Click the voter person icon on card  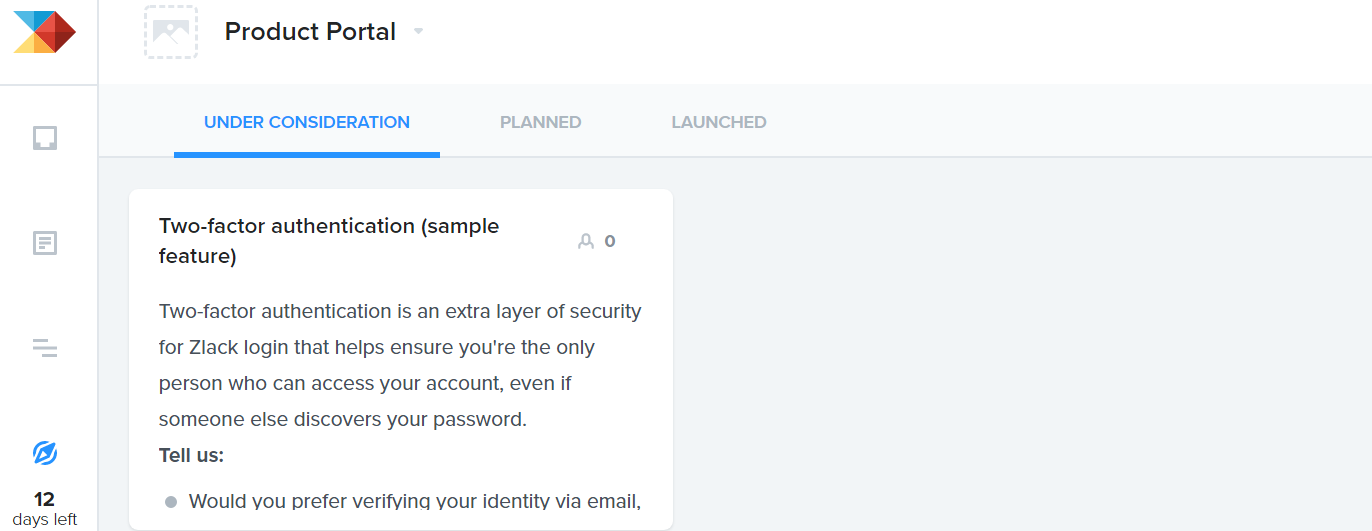(586, 241)
